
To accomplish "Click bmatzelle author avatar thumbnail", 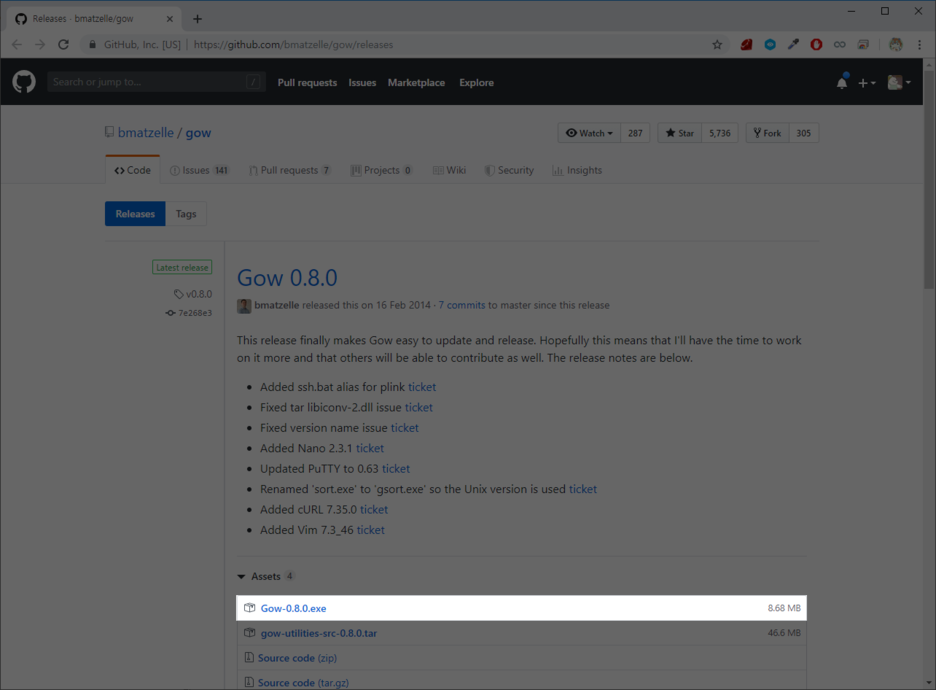I will coord(244,306).
